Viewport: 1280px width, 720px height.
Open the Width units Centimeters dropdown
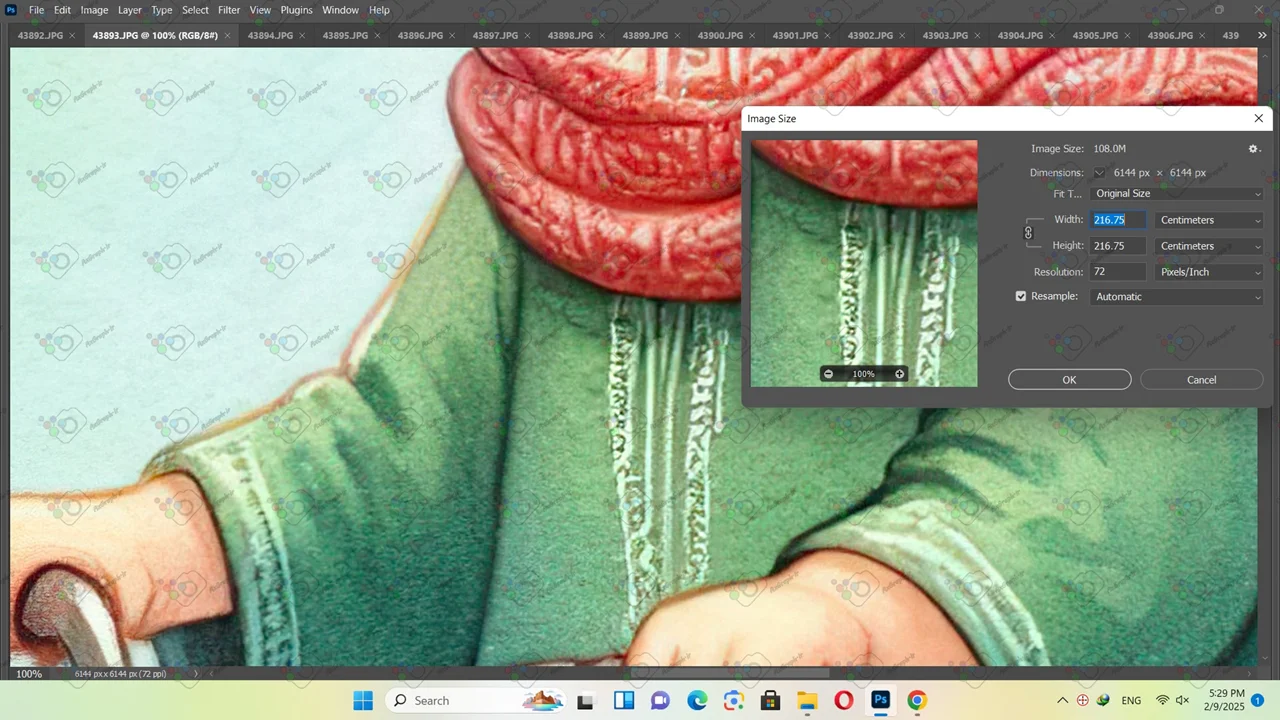coord(1209,220)
